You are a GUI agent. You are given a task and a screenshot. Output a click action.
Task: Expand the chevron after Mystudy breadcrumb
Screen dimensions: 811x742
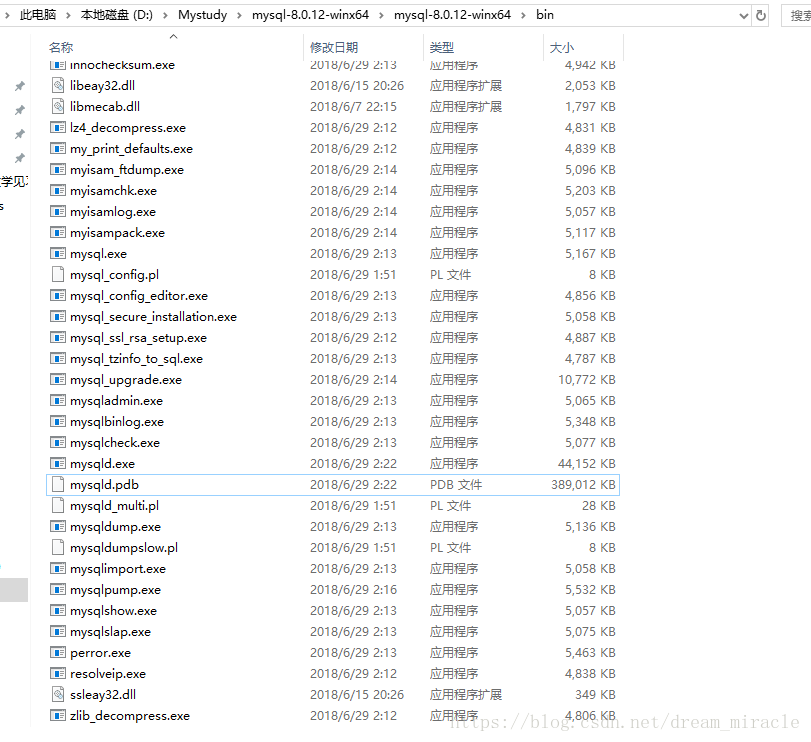pyautogui.click(x=239, y=16)
